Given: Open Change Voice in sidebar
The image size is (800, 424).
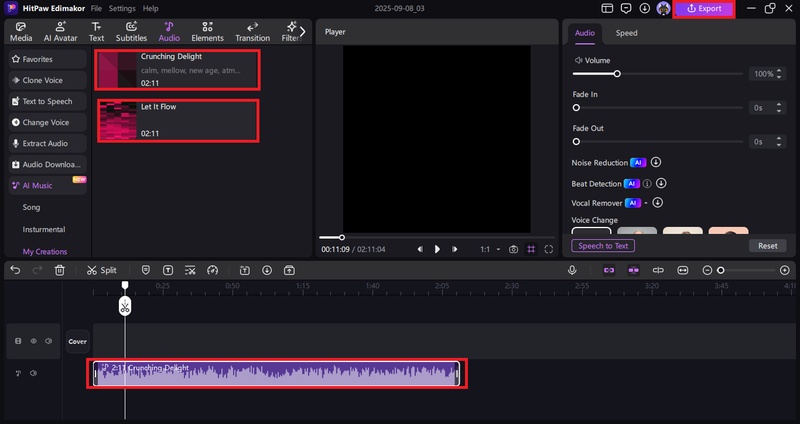Looking at the screenshot, I should click(x=47, y=122).
